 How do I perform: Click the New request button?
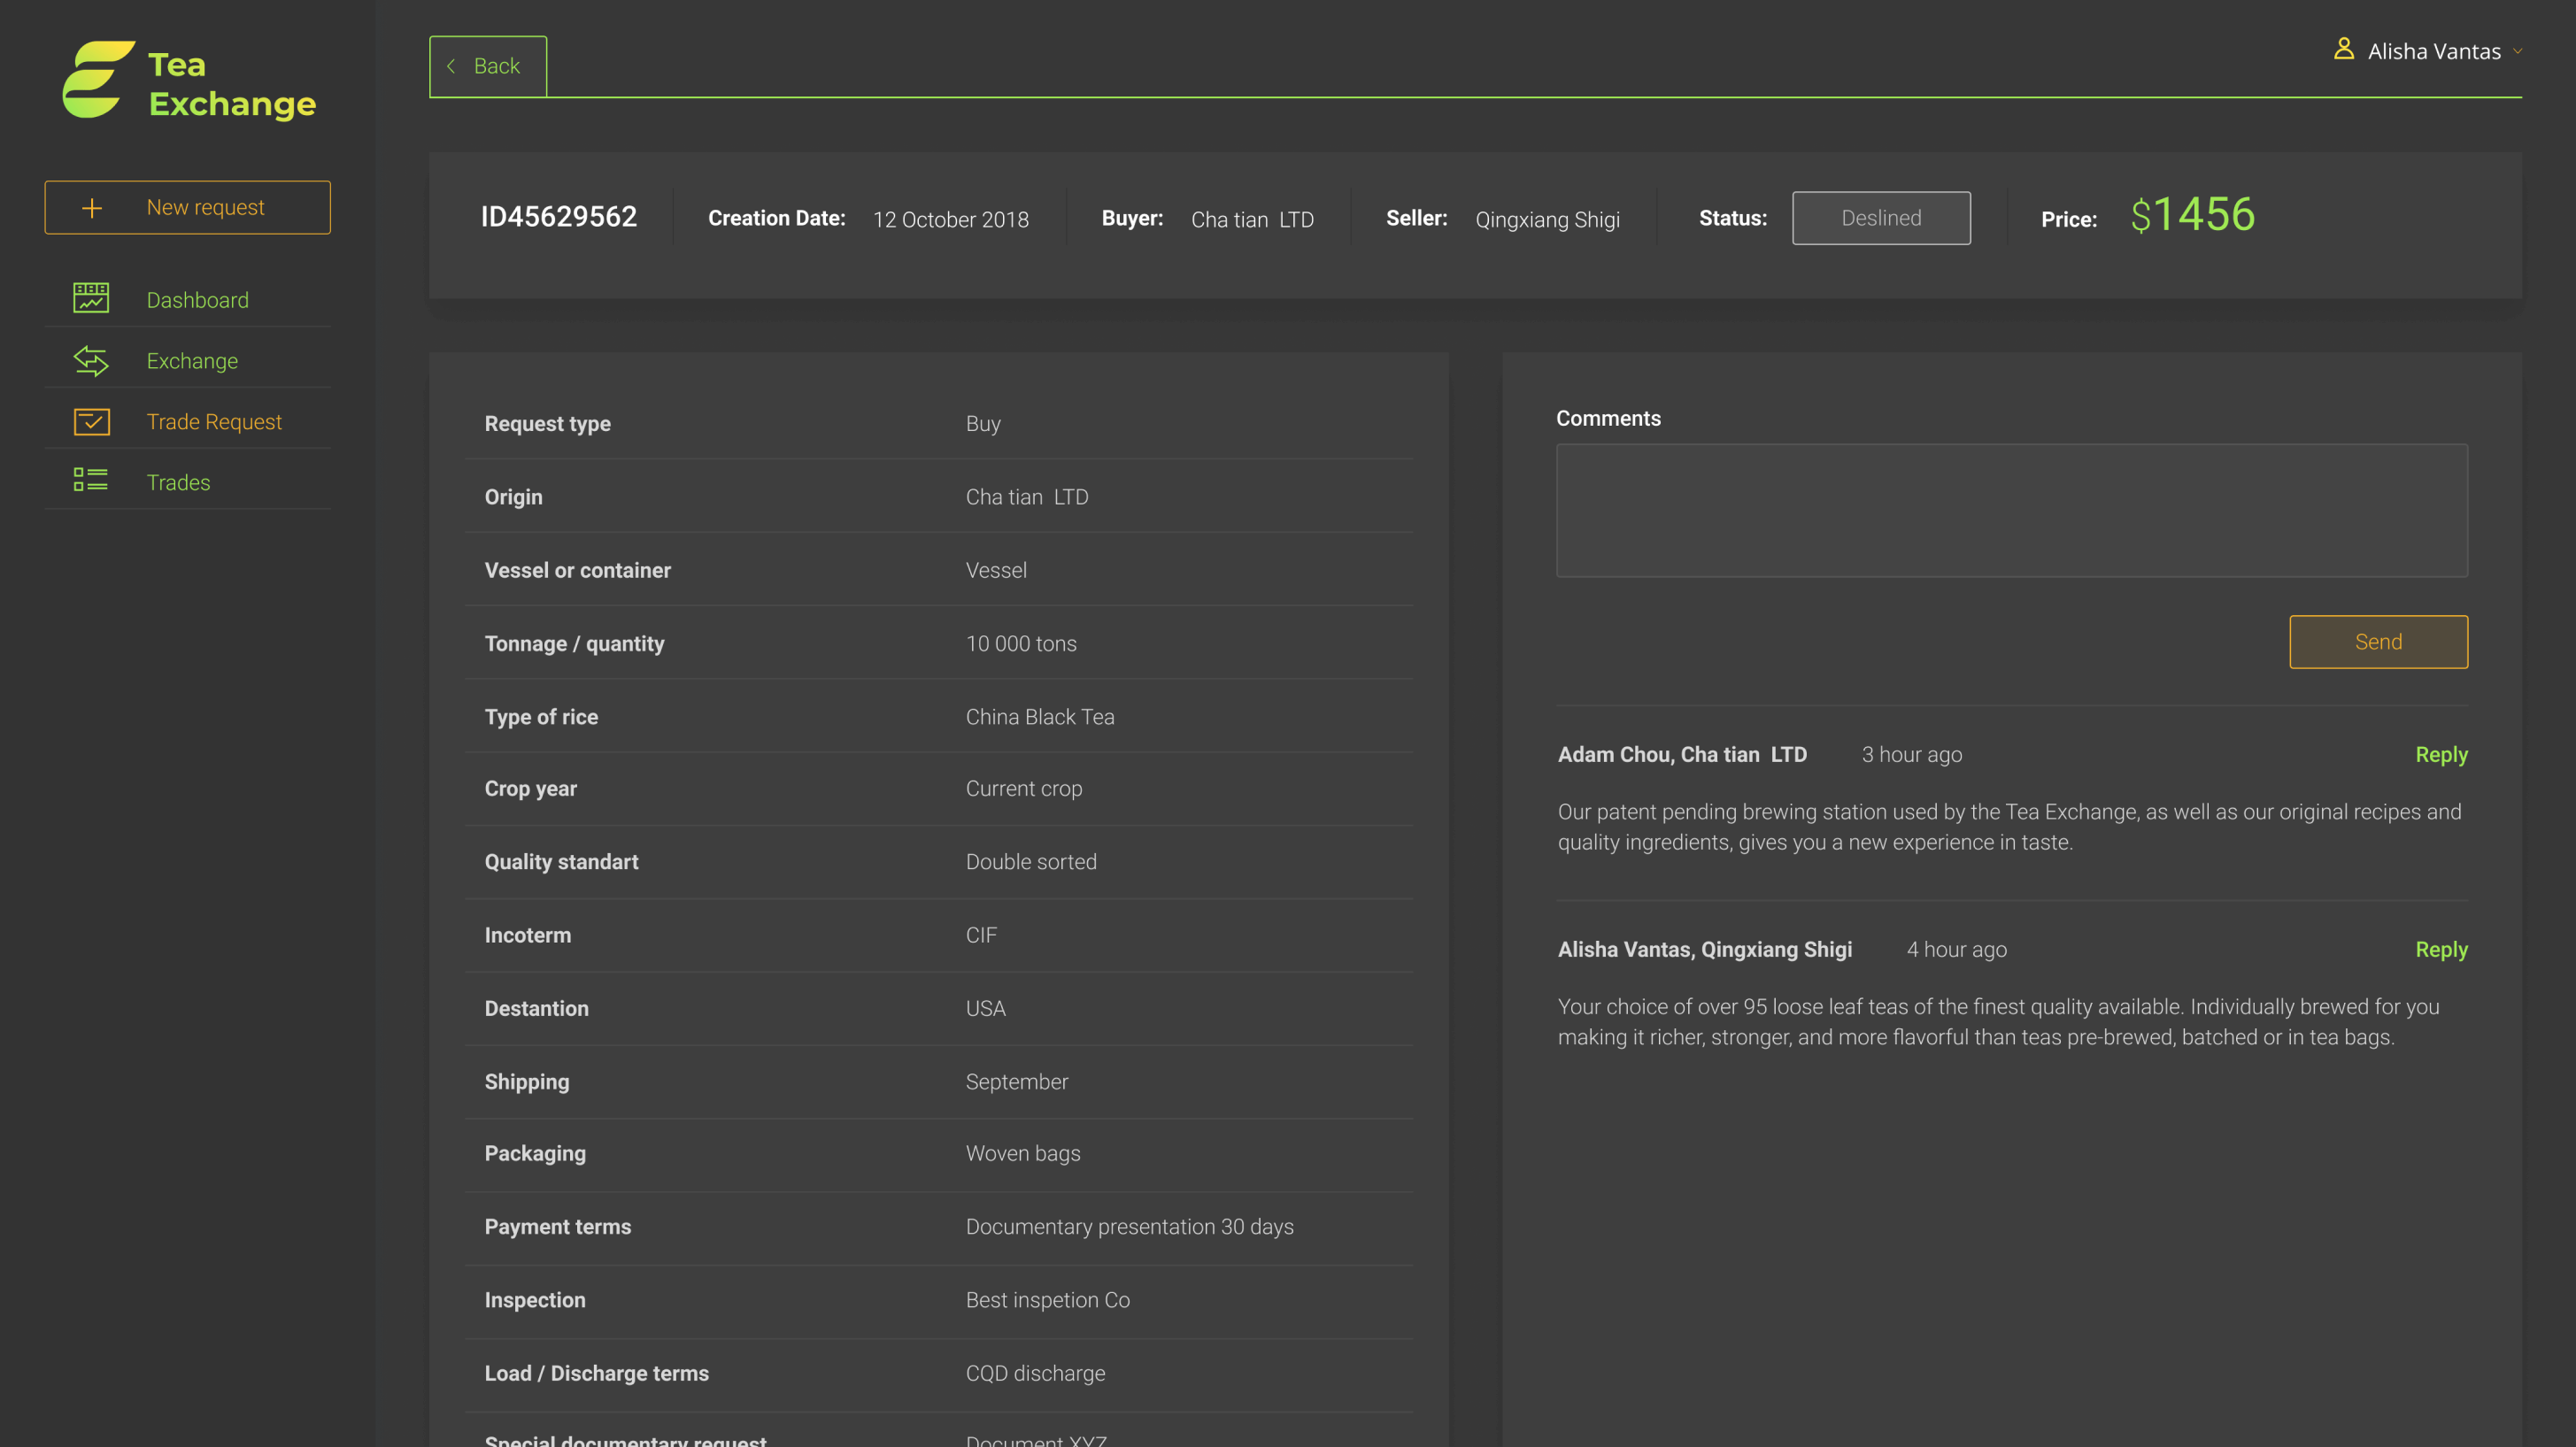(x=205, y=208)
